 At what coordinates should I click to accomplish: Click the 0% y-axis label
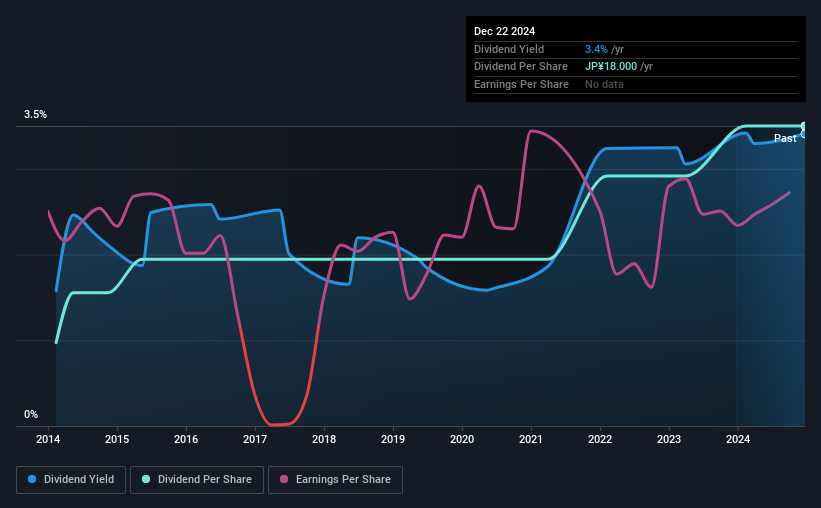31,414
